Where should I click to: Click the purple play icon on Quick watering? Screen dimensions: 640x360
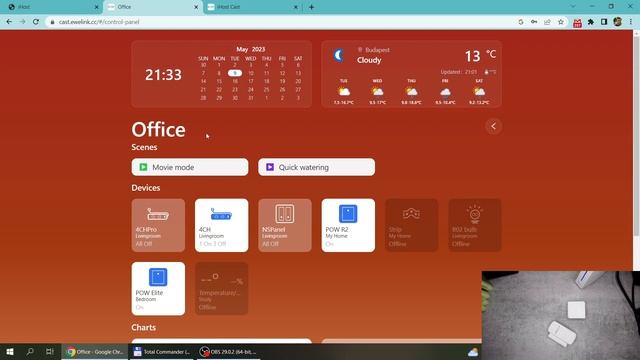coord(270,167)
